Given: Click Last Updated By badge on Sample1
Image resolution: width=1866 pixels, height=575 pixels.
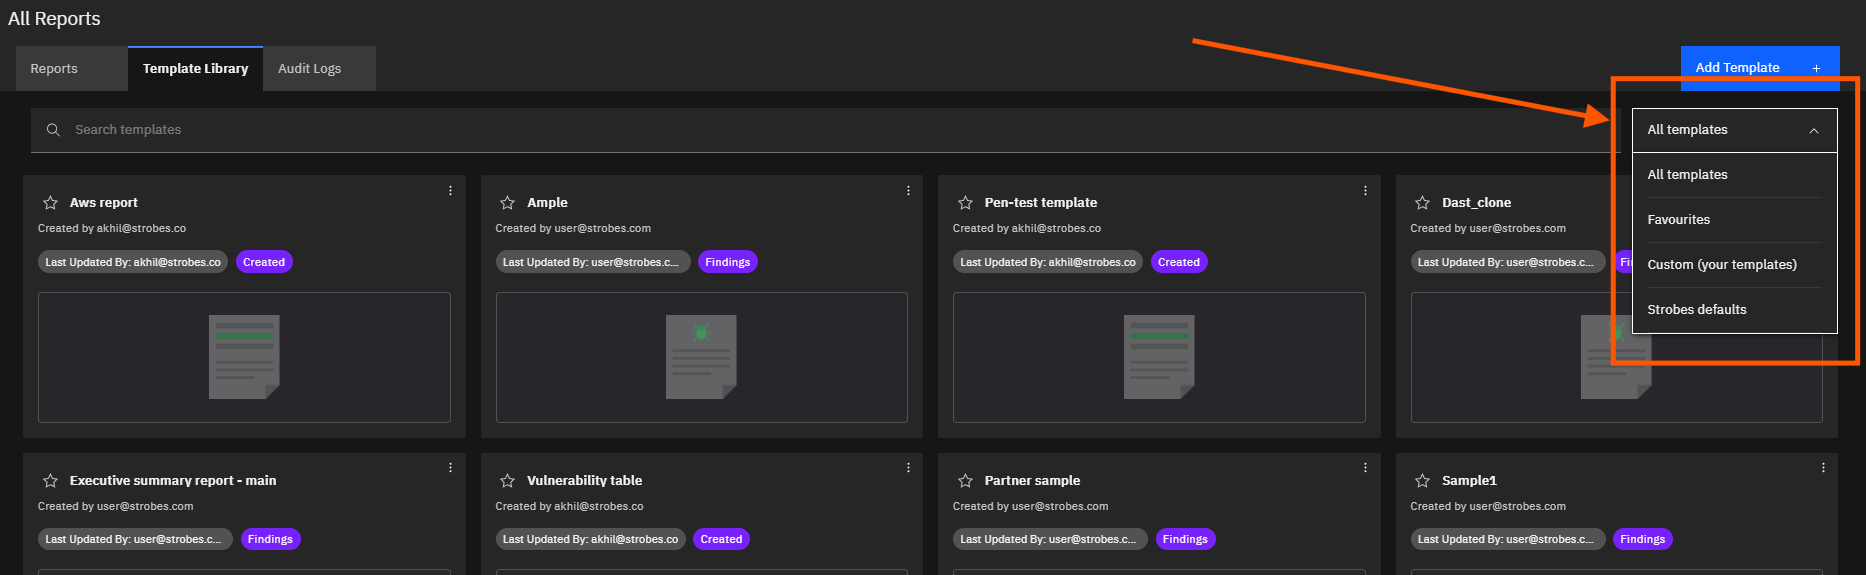Looking at the screenshot, I should (x=1508, y=539).
